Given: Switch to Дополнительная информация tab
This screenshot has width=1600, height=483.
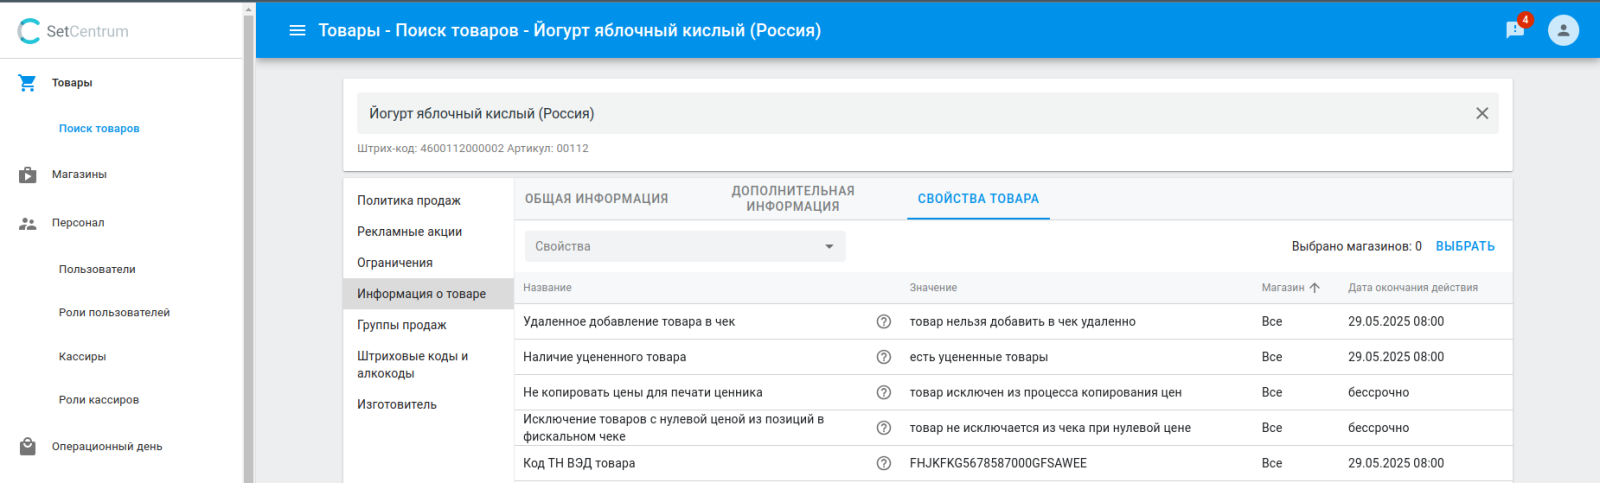Looking at the screenshot, I should tap(793, 198).
